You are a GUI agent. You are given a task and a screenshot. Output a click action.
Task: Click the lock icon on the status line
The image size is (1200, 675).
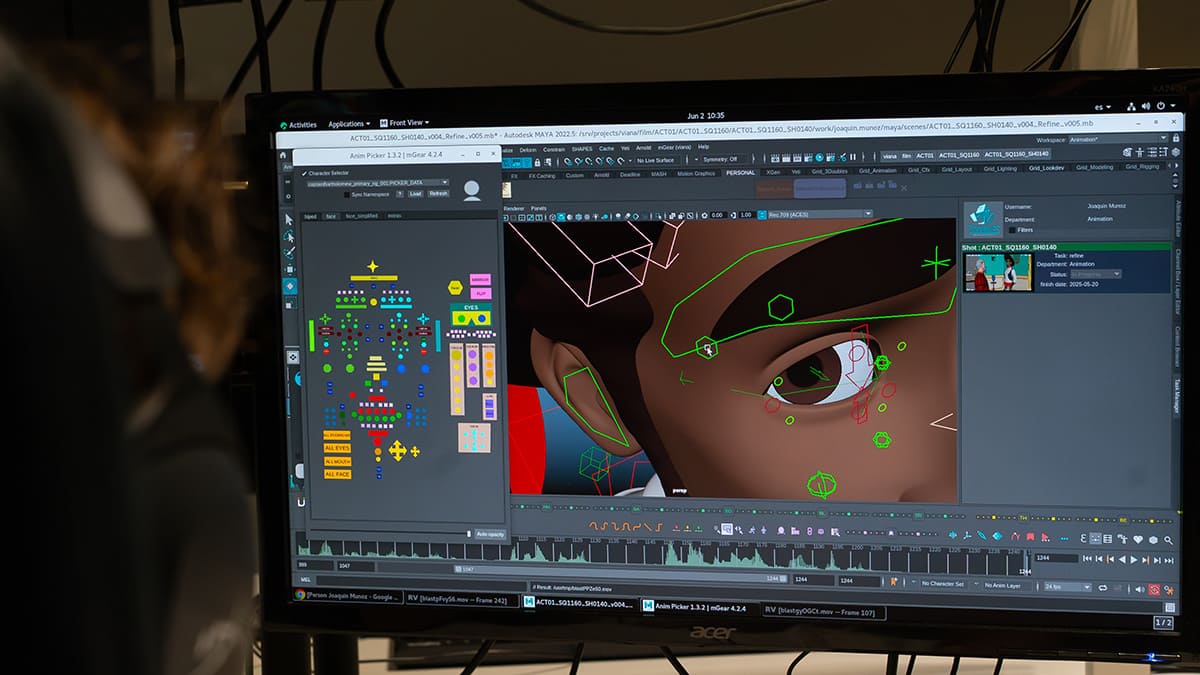537,161
